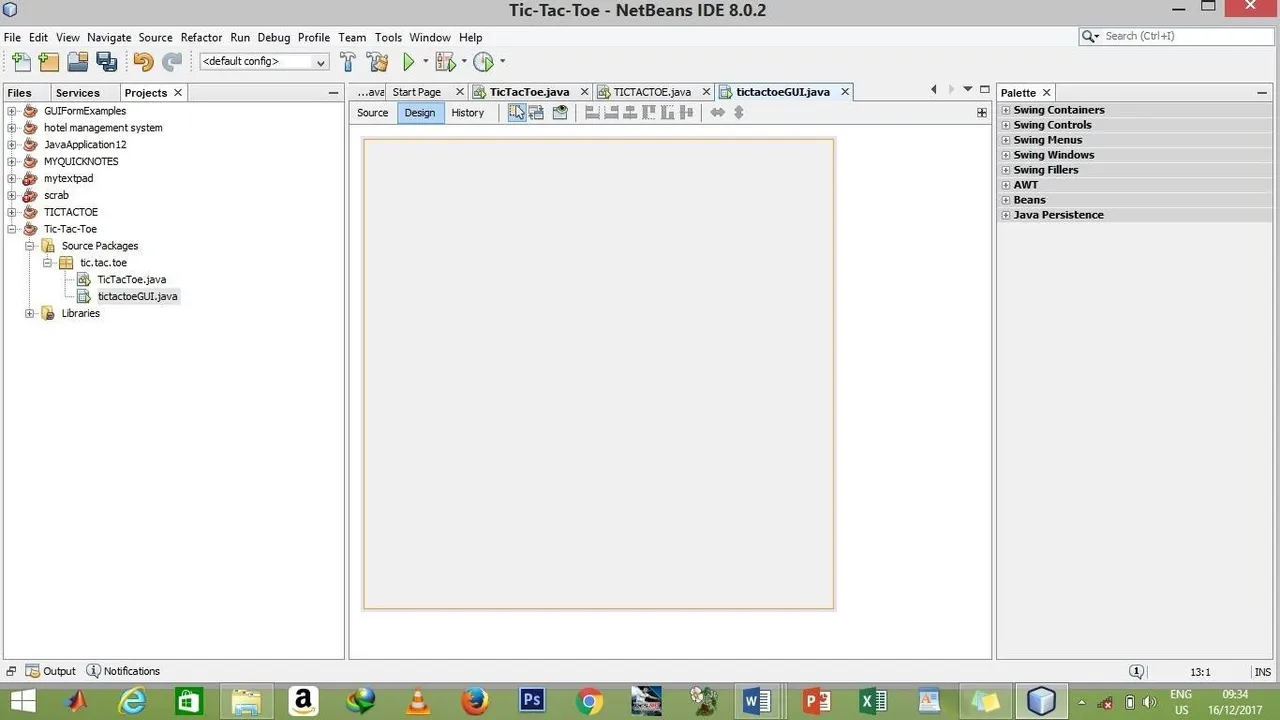Image resolution: width=1280 pixels, height=720 pixels.
Task: Activate Selection Mode in the form designer
Action: point(516,113)
